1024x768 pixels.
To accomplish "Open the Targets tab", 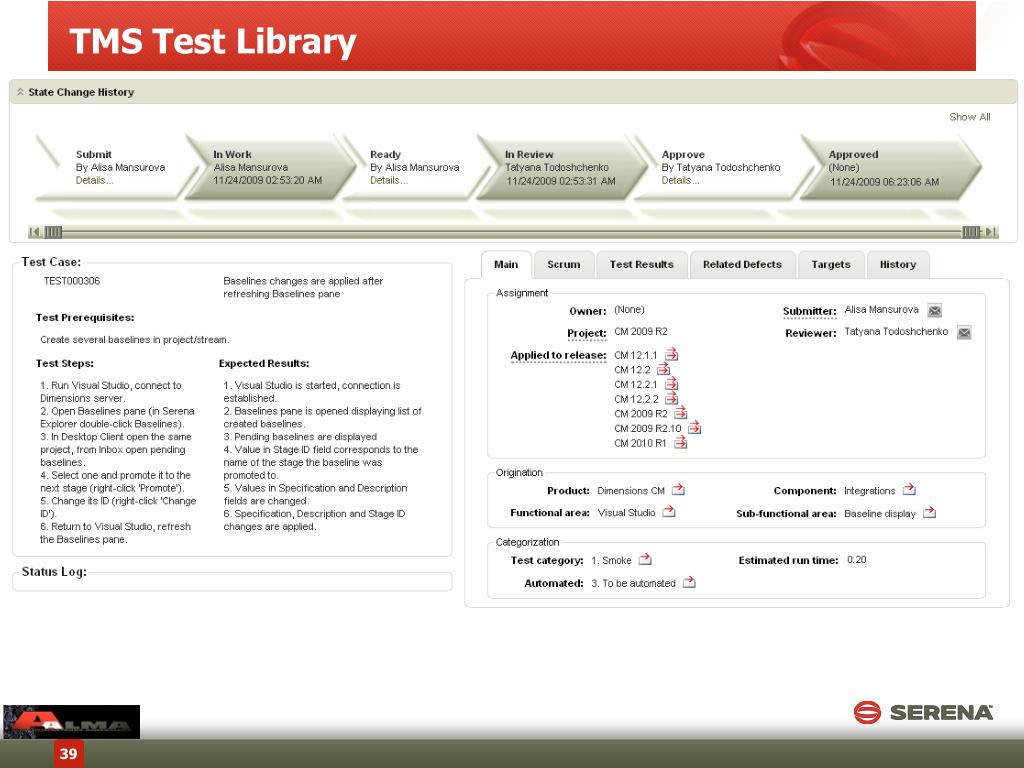I will point(831,264).
